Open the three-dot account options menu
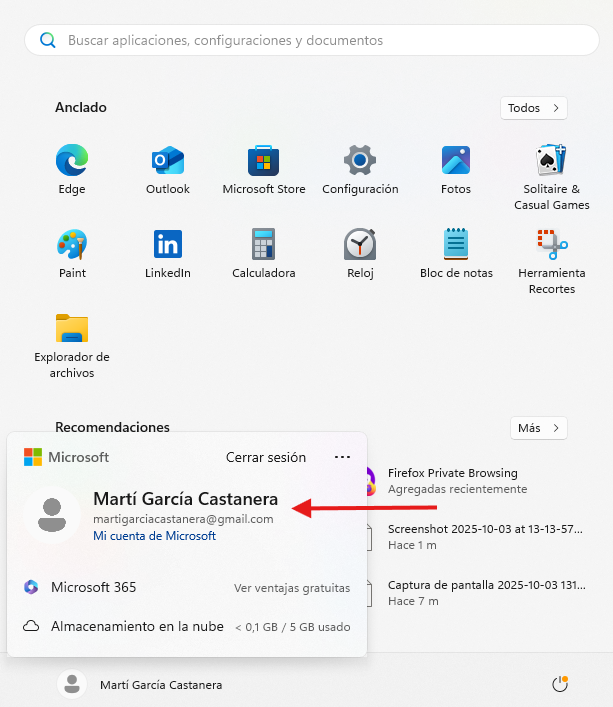The image size is (613, 707). tap(343, 457)
